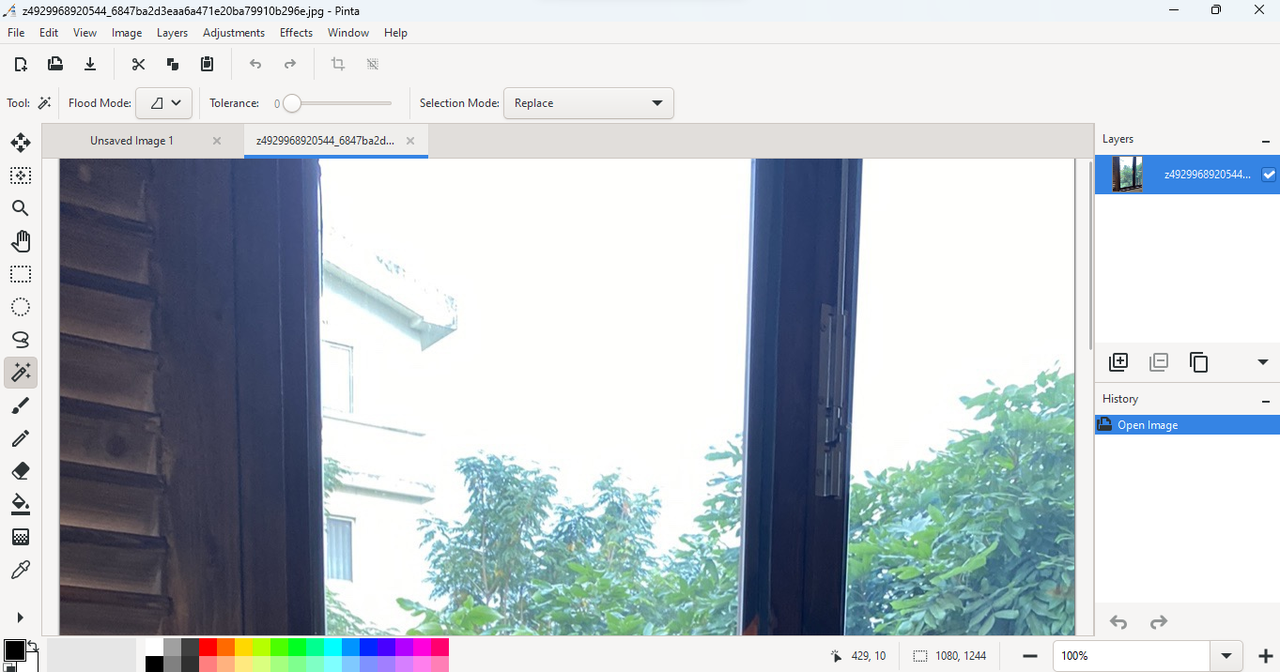The height and width of the screenshot is (672, 1280).
Task: Click the Cut scissors icon
Action: pyautogui.click(x=138, y=64)
